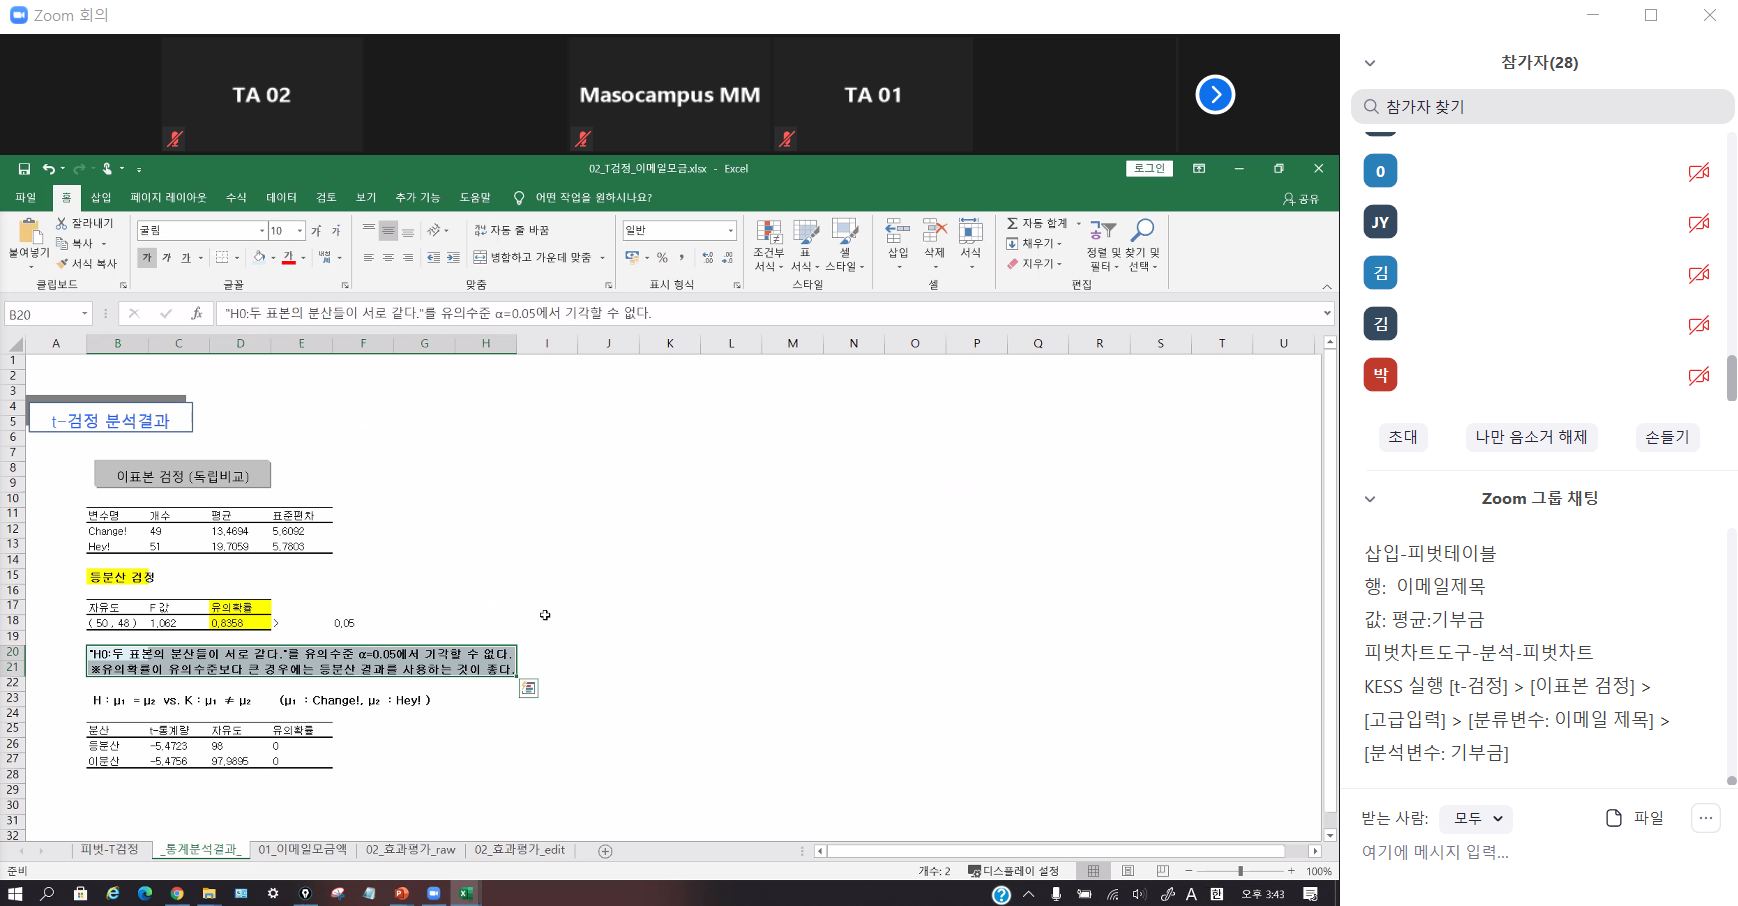Click the Excel zoom level slider
The image size is (1738, 906).
pos(1240,871)
